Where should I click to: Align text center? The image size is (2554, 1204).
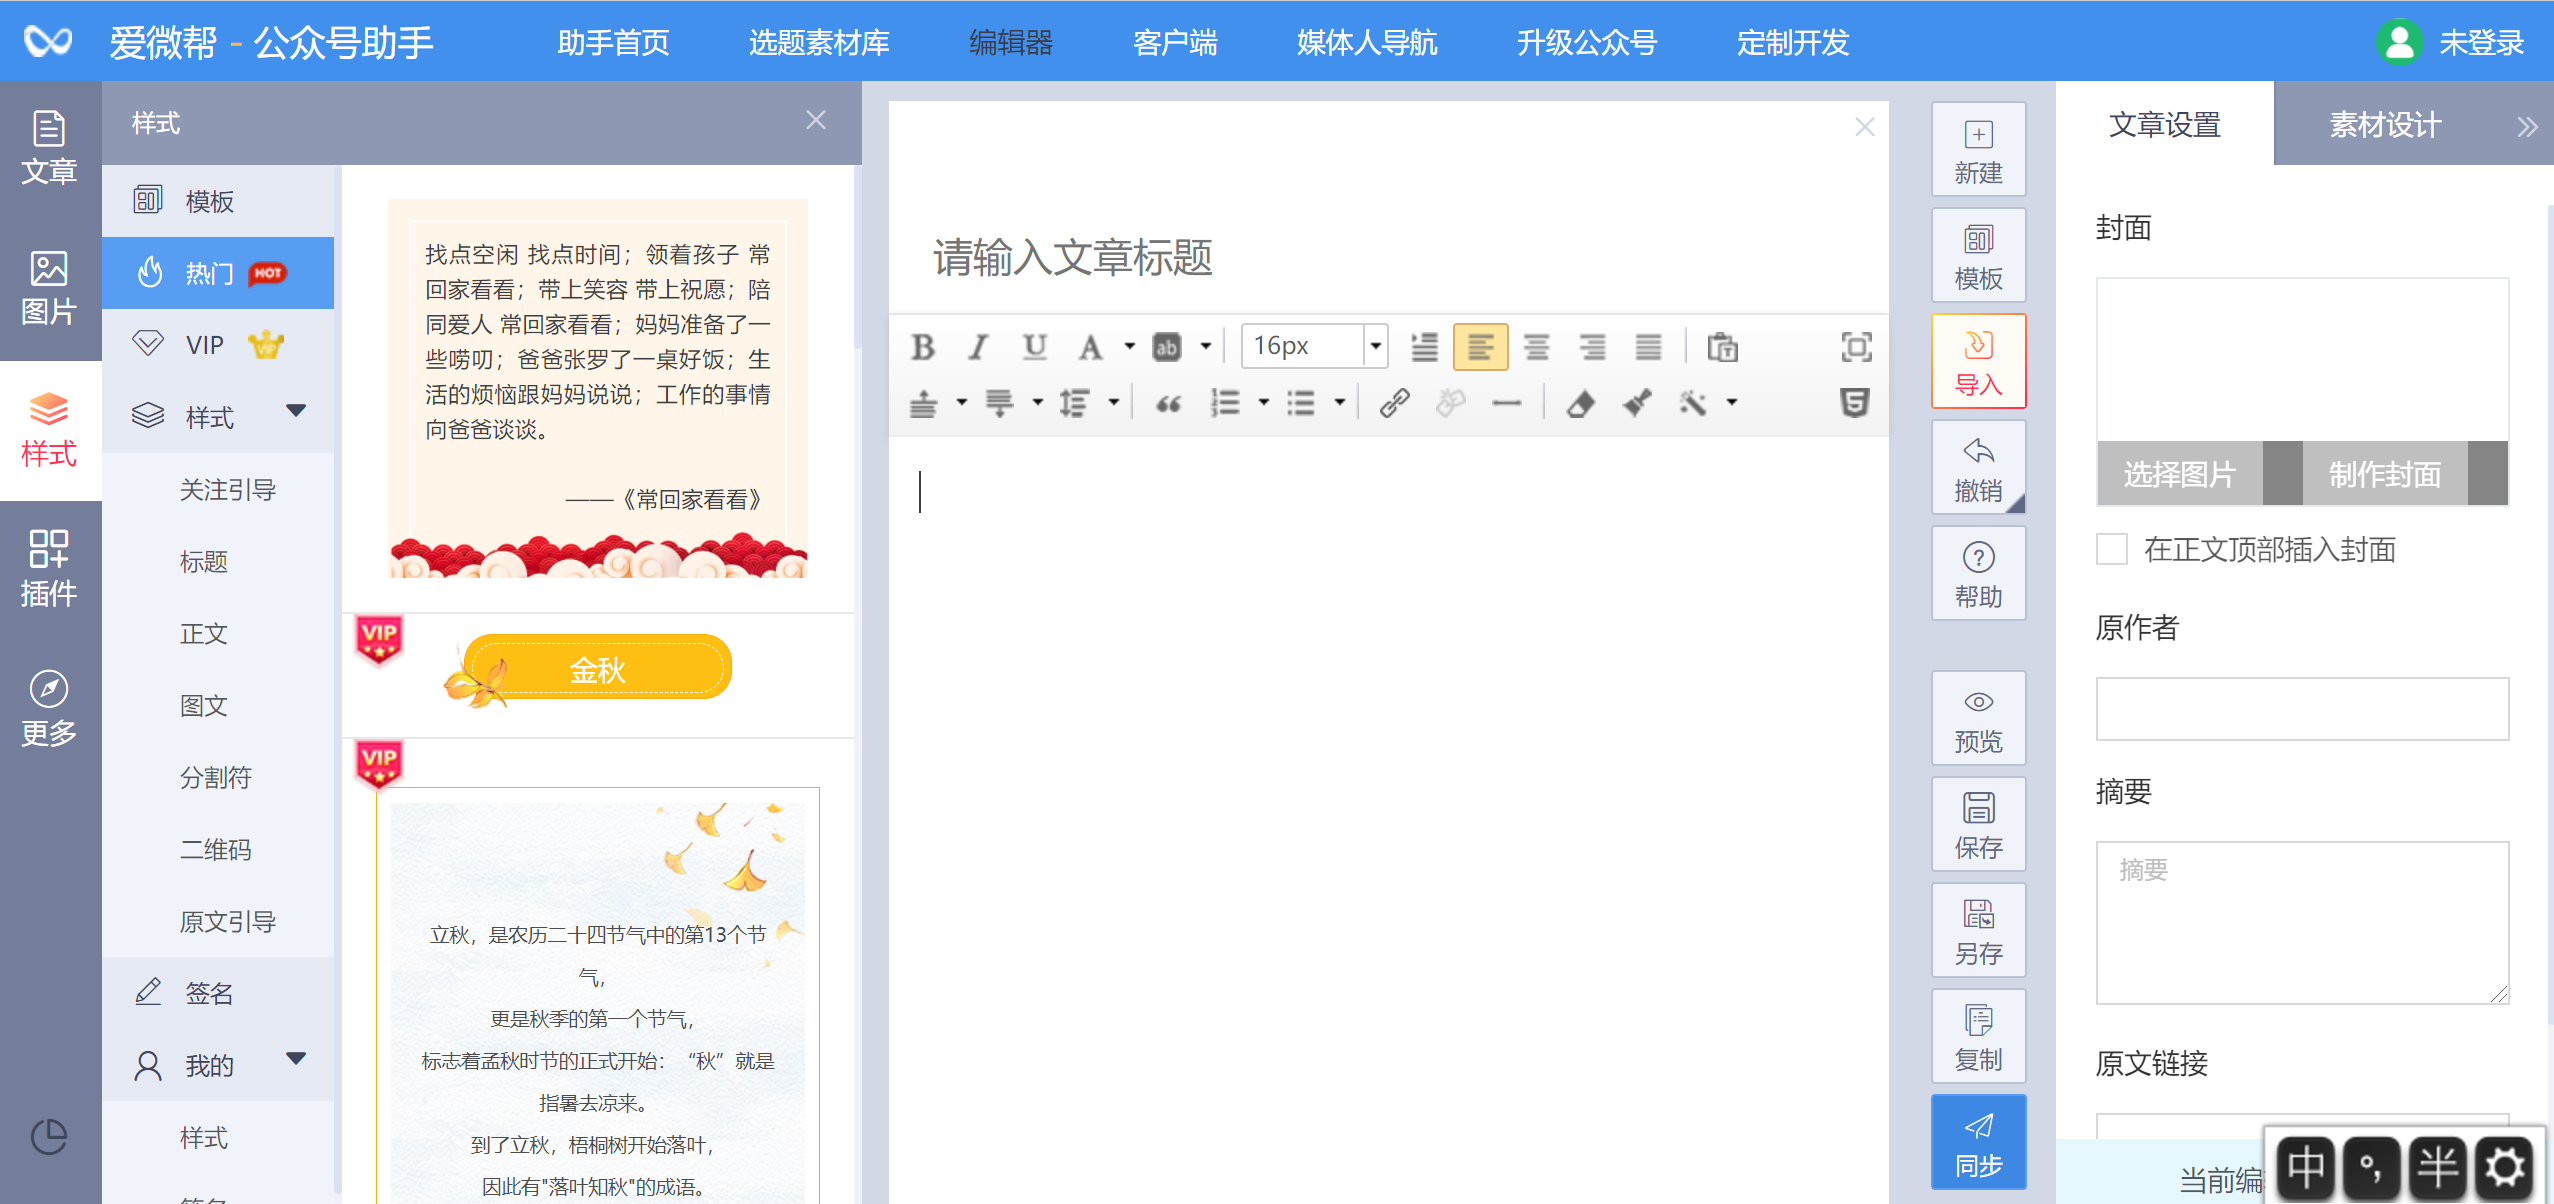pyautogui.click(x=1536, y=347)
